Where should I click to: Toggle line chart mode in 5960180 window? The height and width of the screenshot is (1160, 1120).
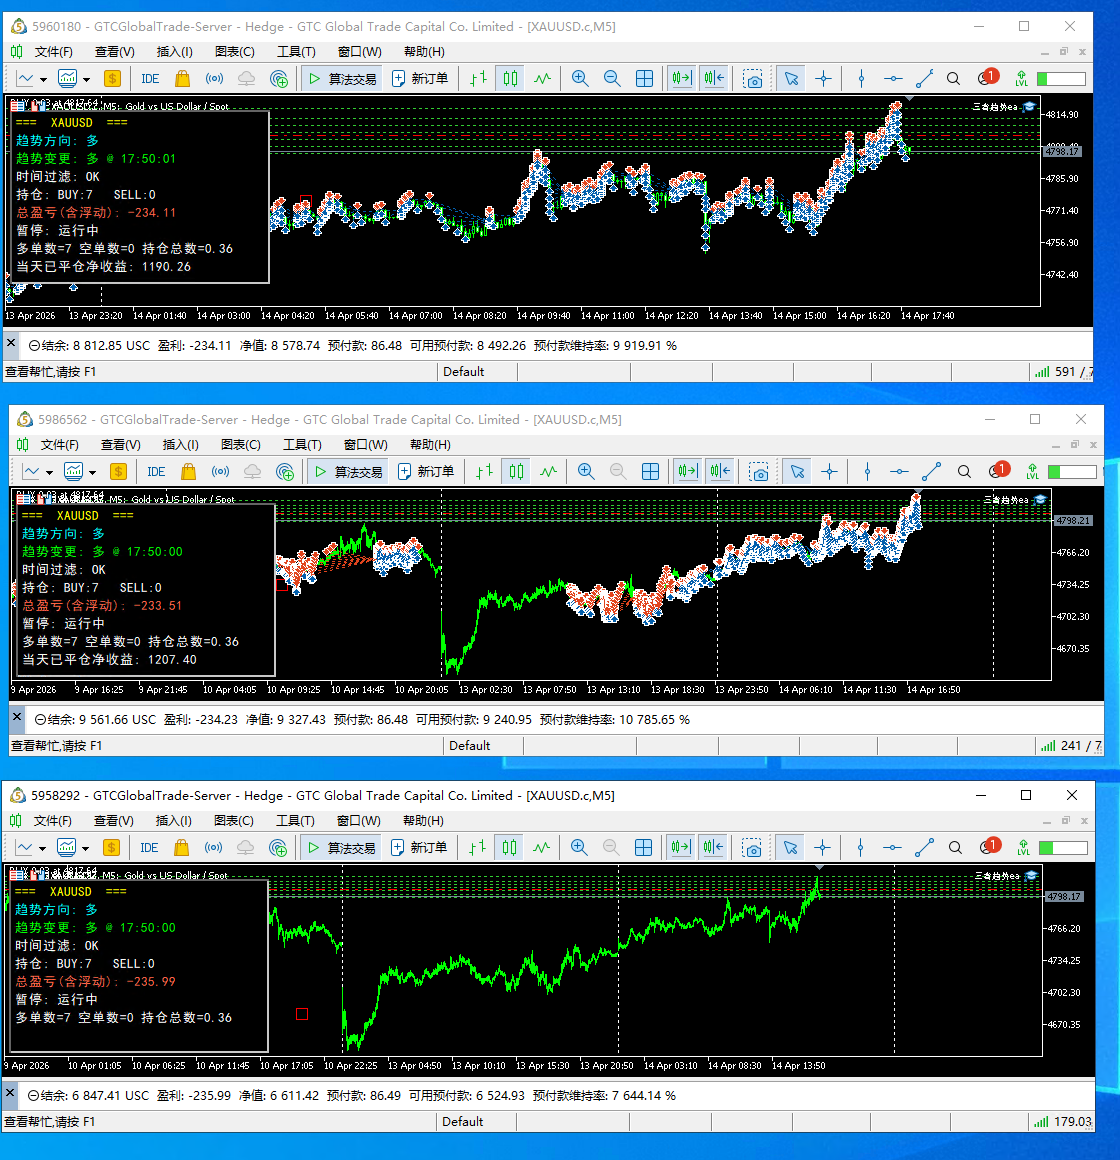pyautogui.click(x=543, y=78)
